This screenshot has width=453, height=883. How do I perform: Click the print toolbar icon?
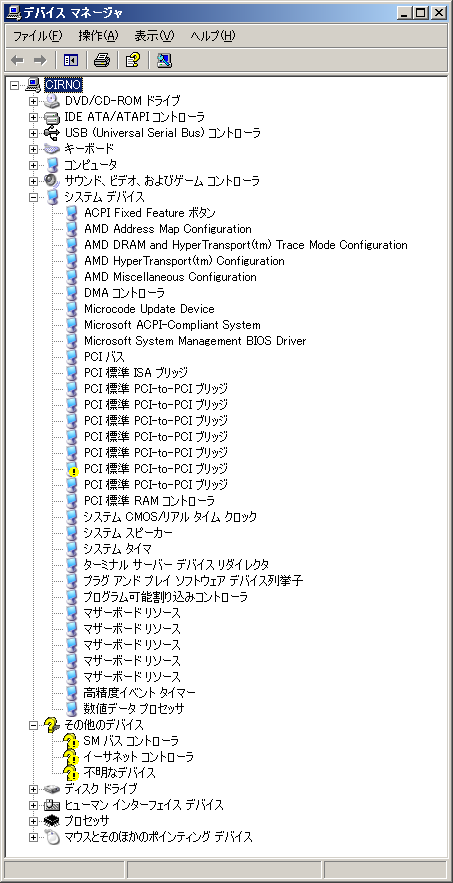(x=102, y=60)
